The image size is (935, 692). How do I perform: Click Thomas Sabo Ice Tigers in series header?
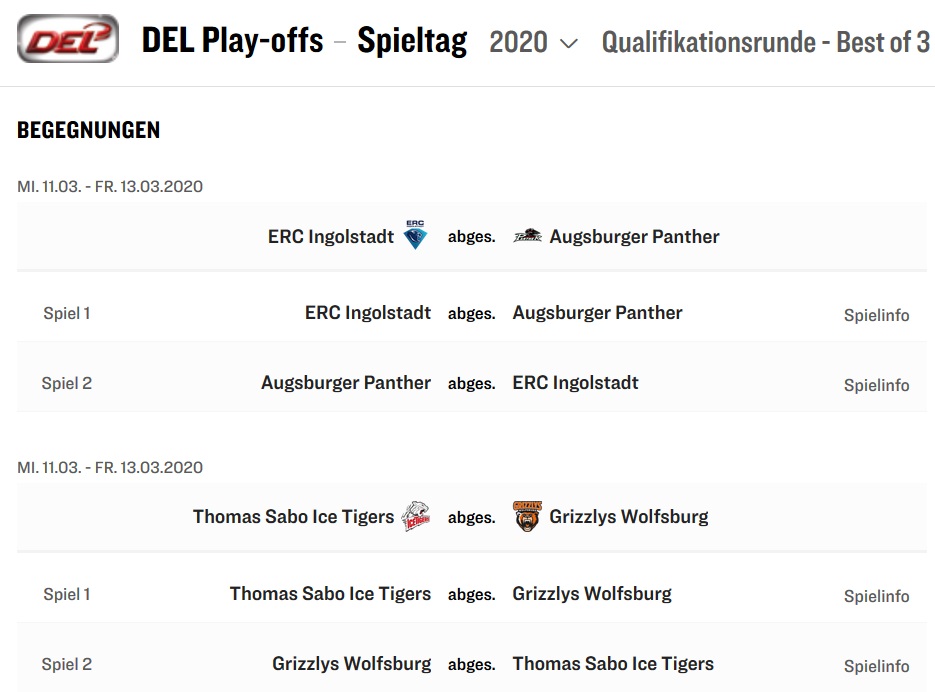293,516
